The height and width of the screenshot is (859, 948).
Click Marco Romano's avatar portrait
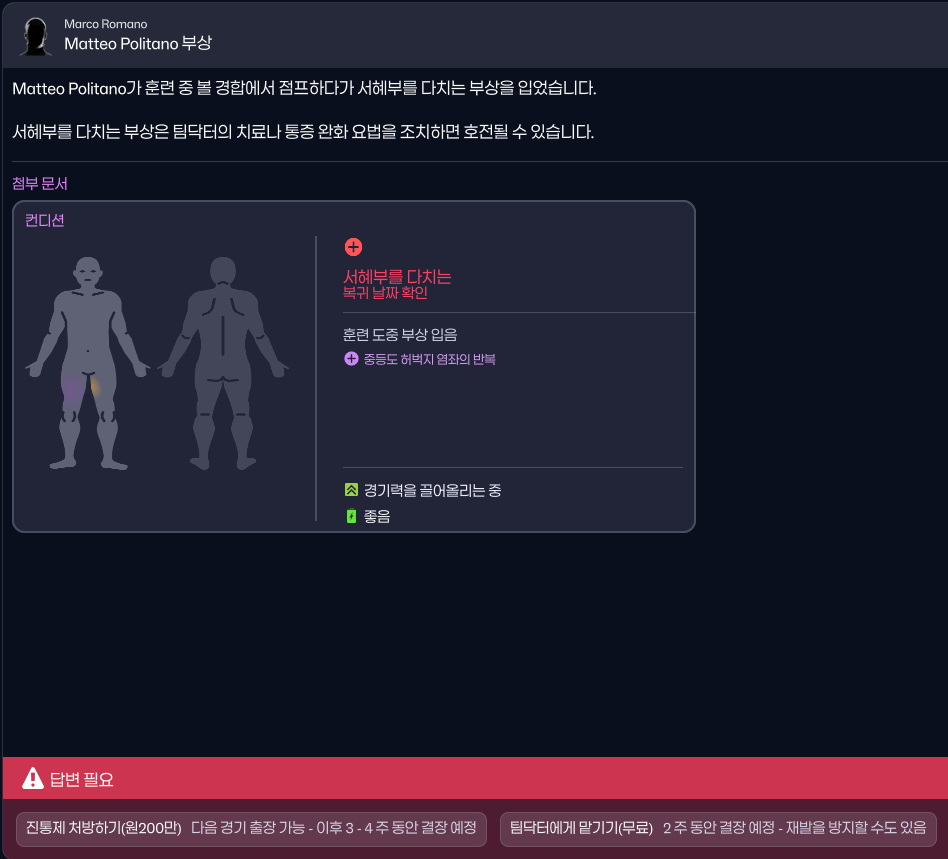(x=35, y=34)
